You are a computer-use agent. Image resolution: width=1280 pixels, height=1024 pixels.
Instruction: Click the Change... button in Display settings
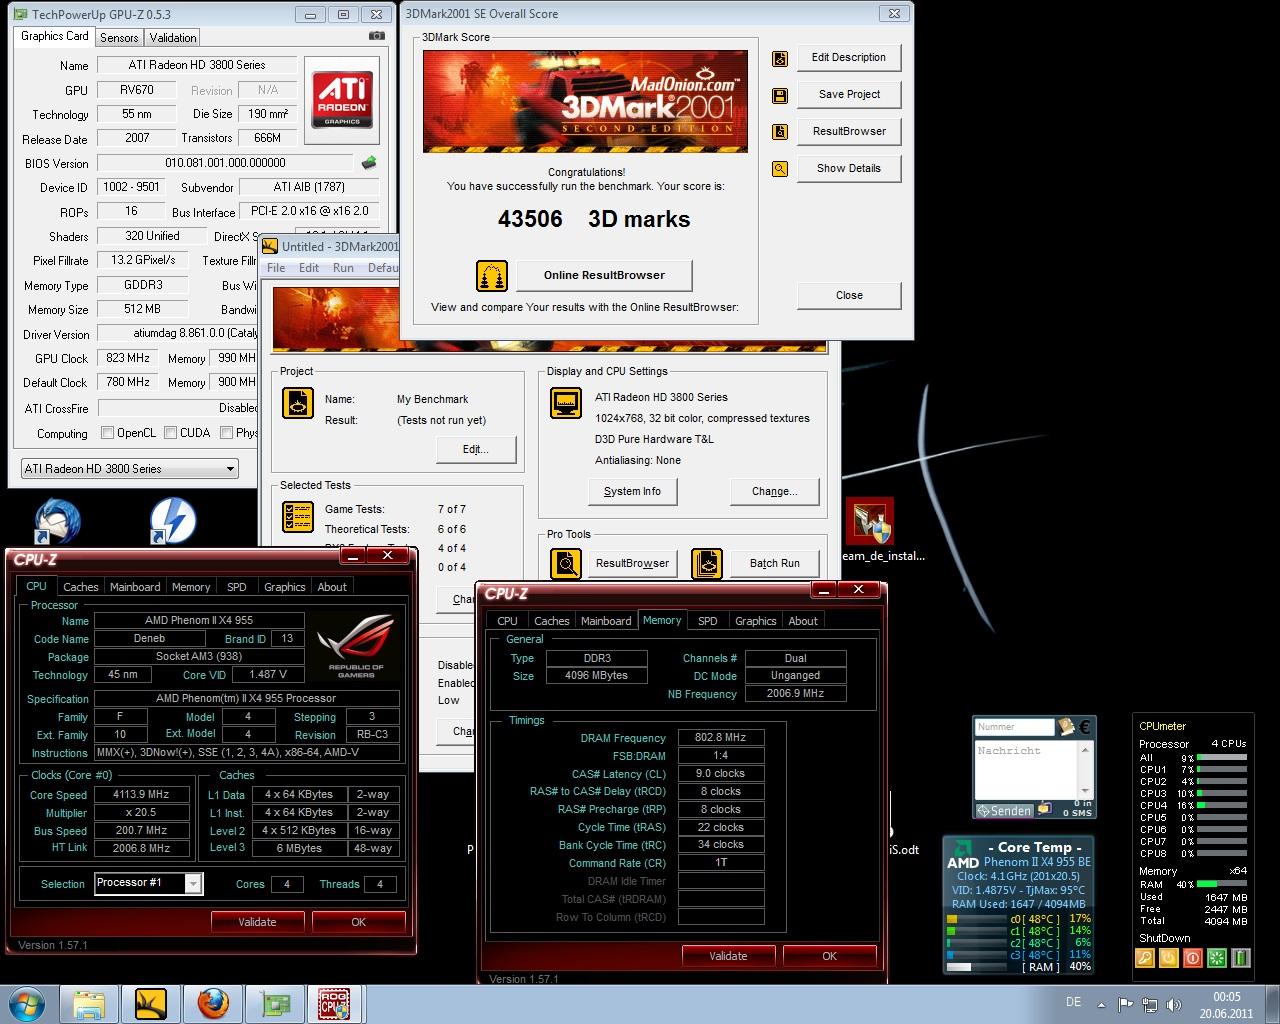[x=775, y=491]
